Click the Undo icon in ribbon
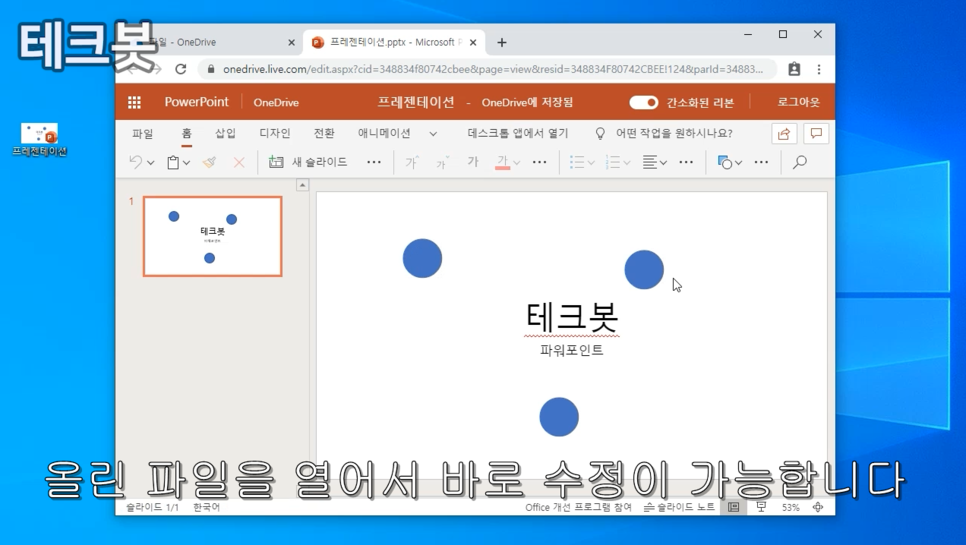Screen dimensions: 966x545 click(x=136, y=162)
